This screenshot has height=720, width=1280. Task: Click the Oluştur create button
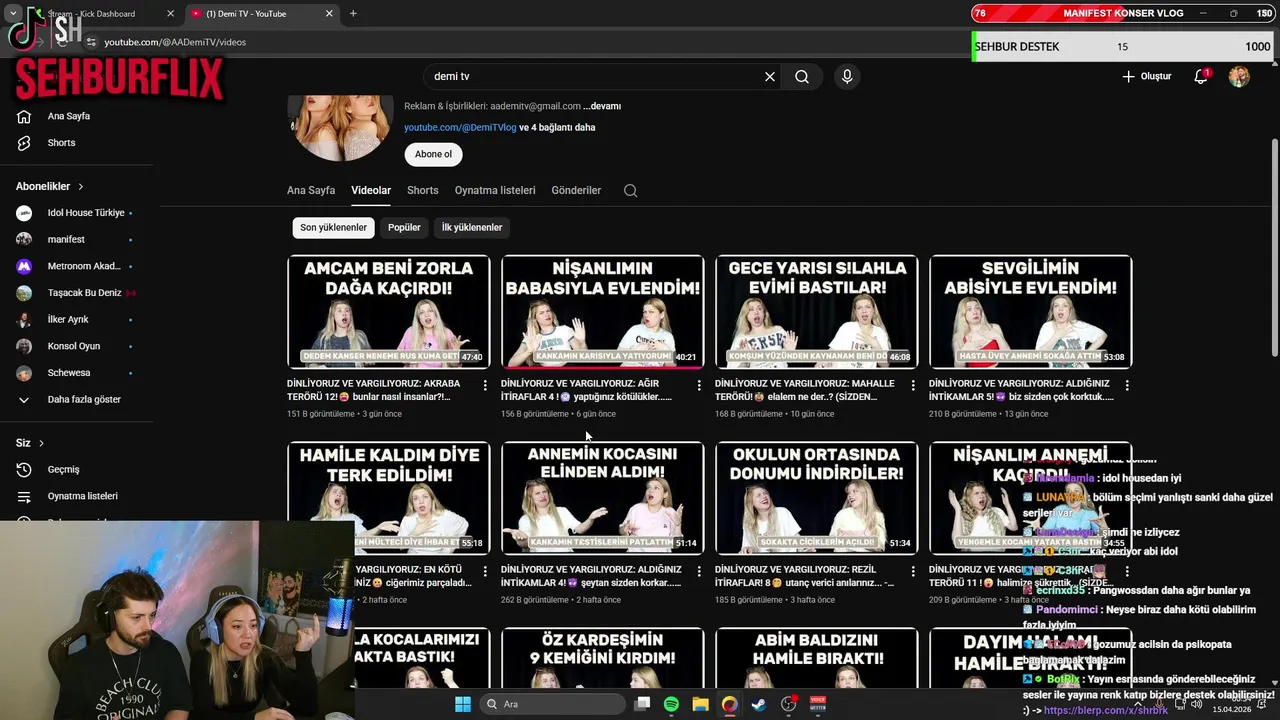click(x=1146, y=77)
